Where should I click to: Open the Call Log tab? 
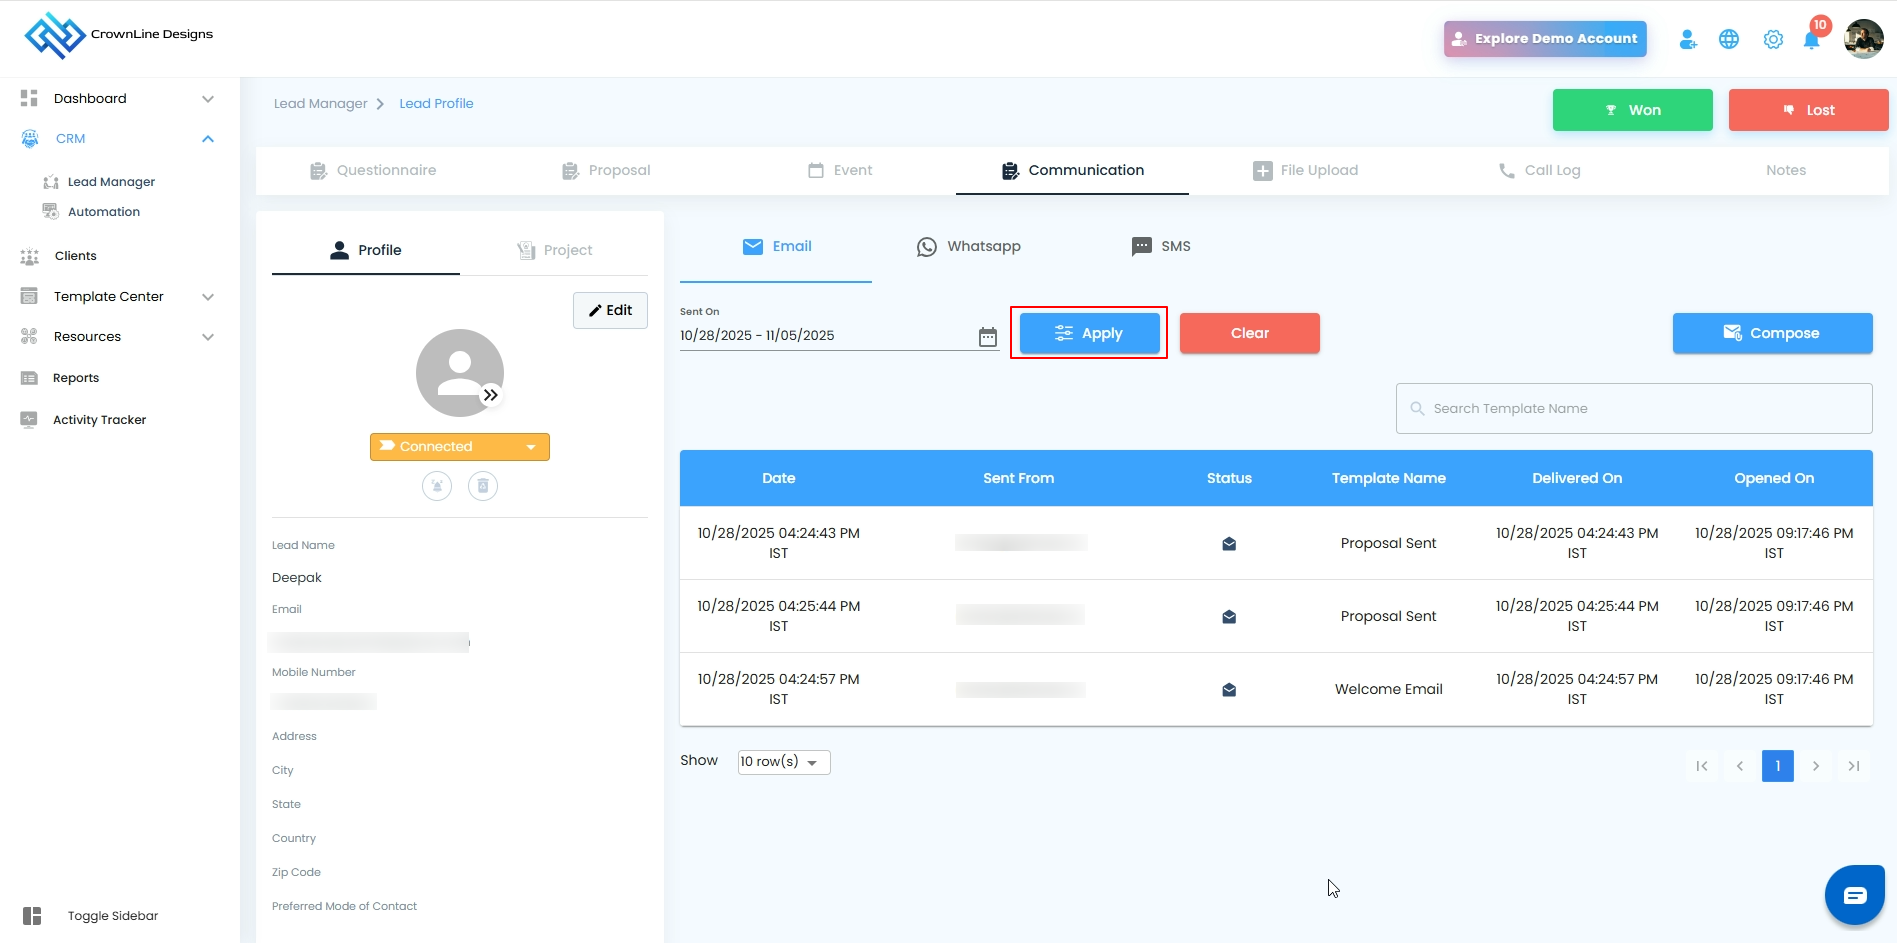pyautogui.click(x=1539, y=170)
